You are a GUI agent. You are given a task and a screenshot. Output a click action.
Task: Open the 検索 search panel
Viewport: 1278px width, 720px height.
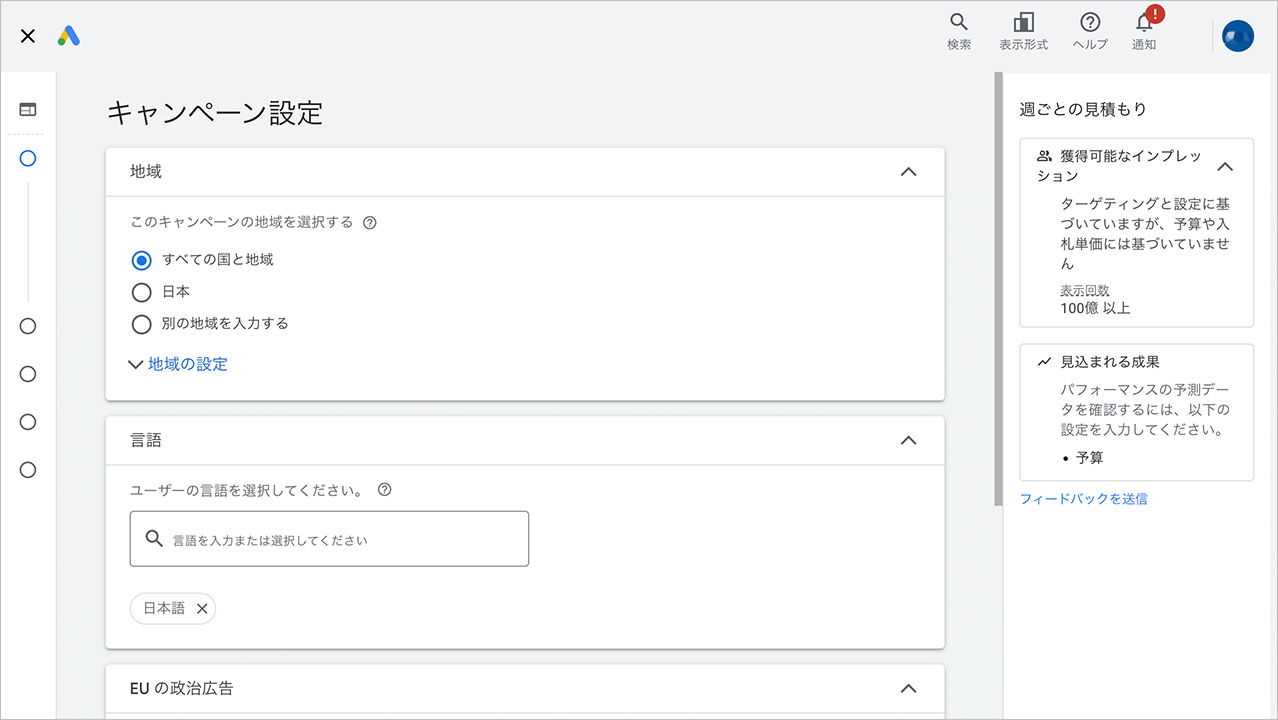pos(957,30)
